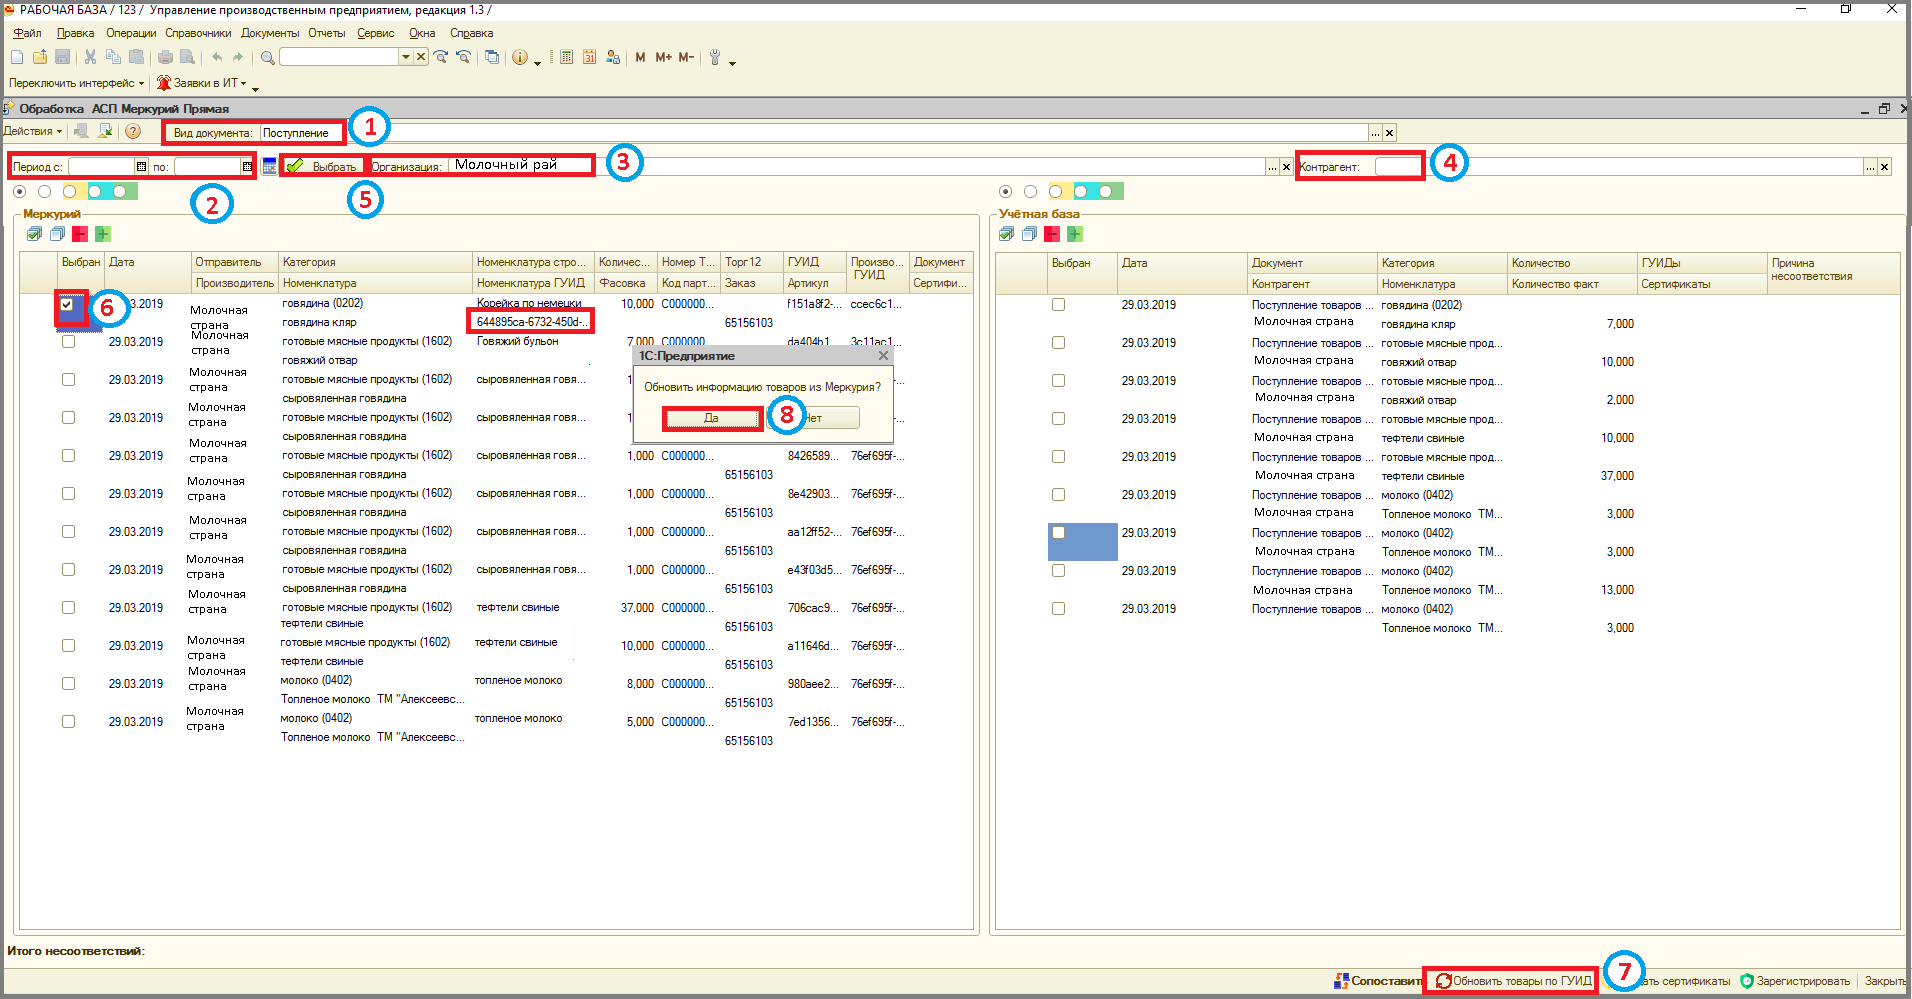Click the red minus icon in Учётная база panel

(1052, 234)
